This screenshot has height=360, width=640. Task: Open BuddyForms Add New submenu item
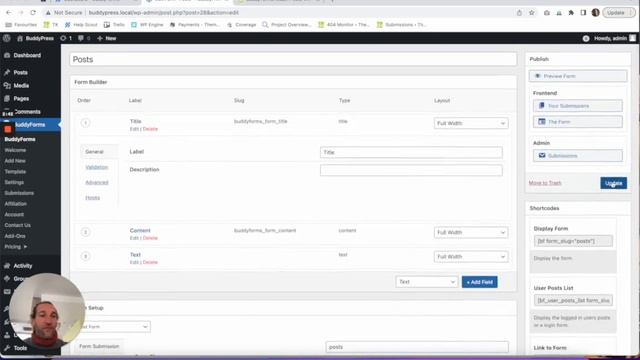pos(15,161)
